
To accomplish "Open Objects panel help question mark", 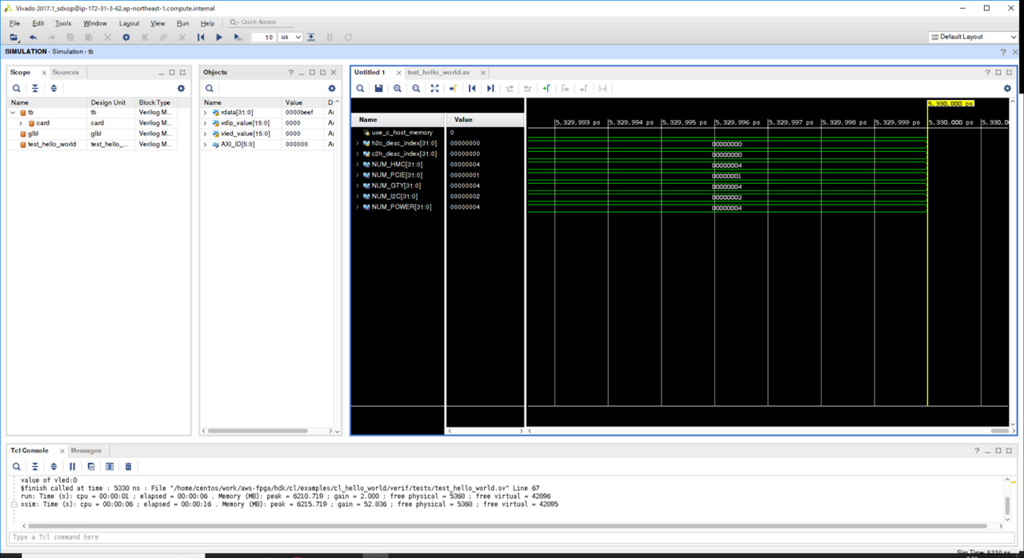I will (291, 73).
